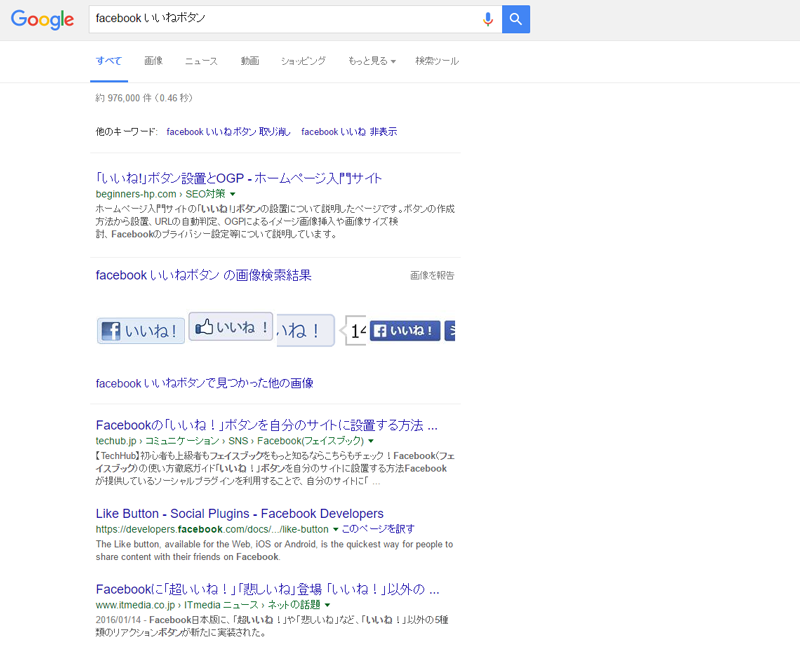Switch to the 画像 tab
The height and width of the screenshot is (648, 800).
[x=153, y=61]
